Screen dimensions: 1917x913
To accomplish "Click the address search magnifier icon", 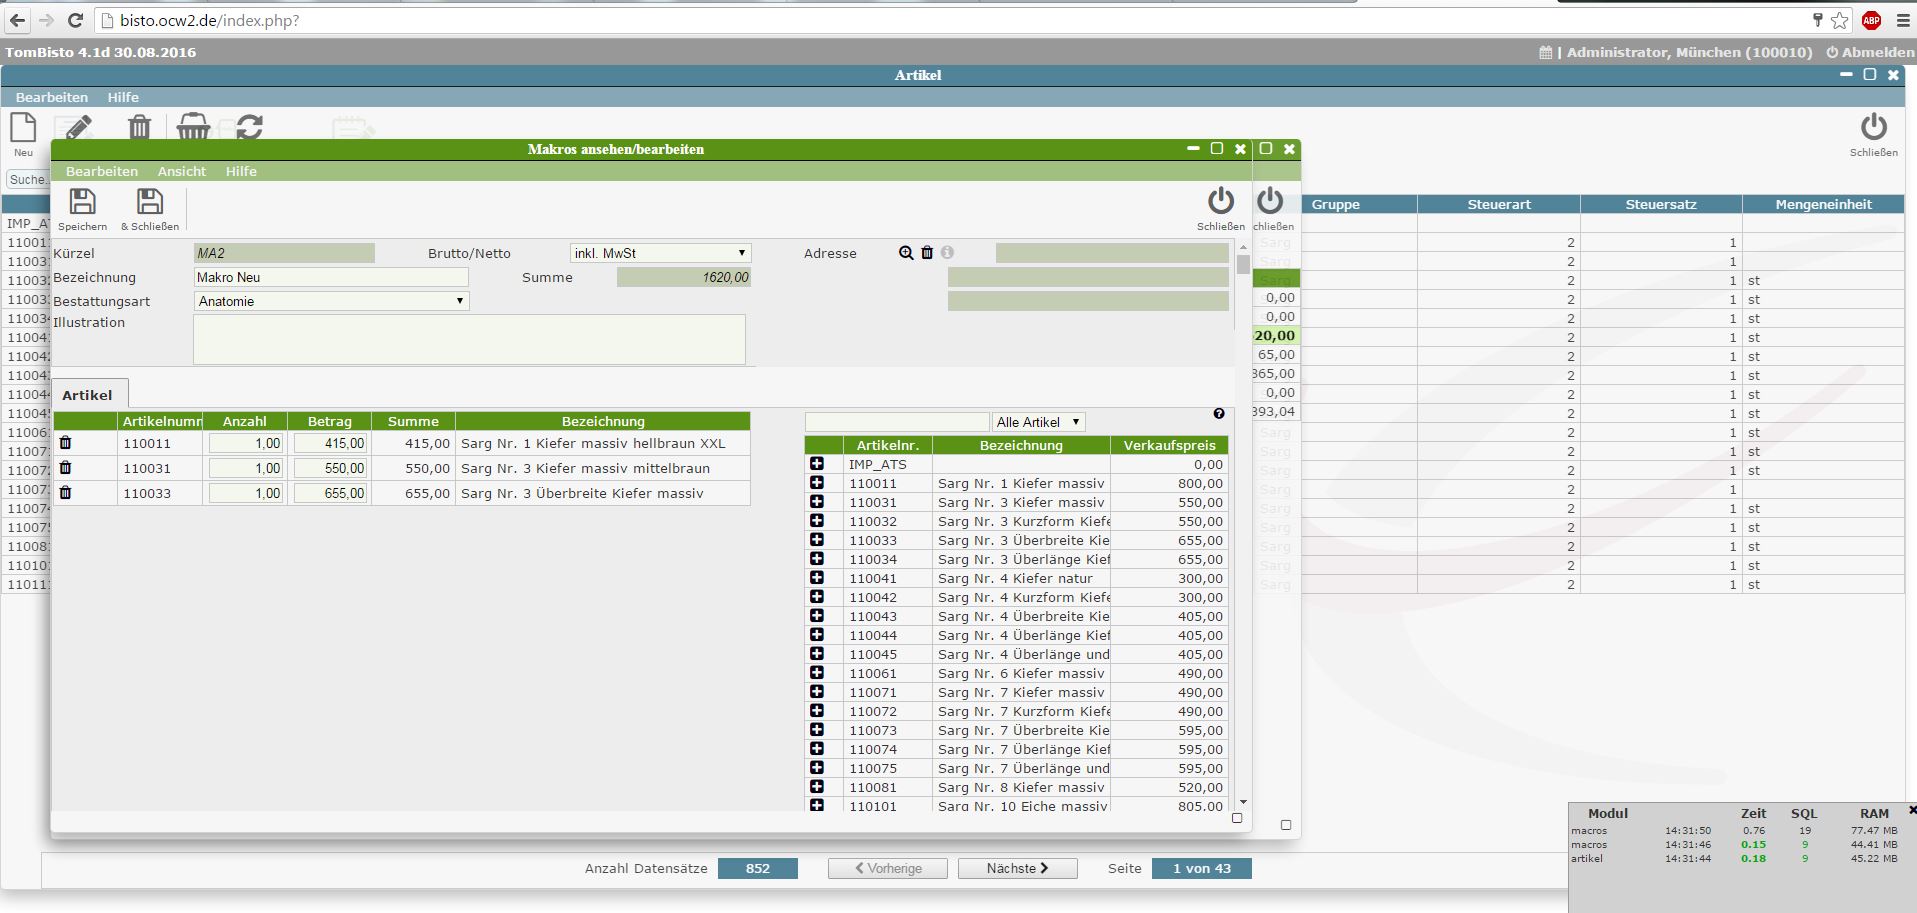I will pyautogui.click(x=906, y=253).
